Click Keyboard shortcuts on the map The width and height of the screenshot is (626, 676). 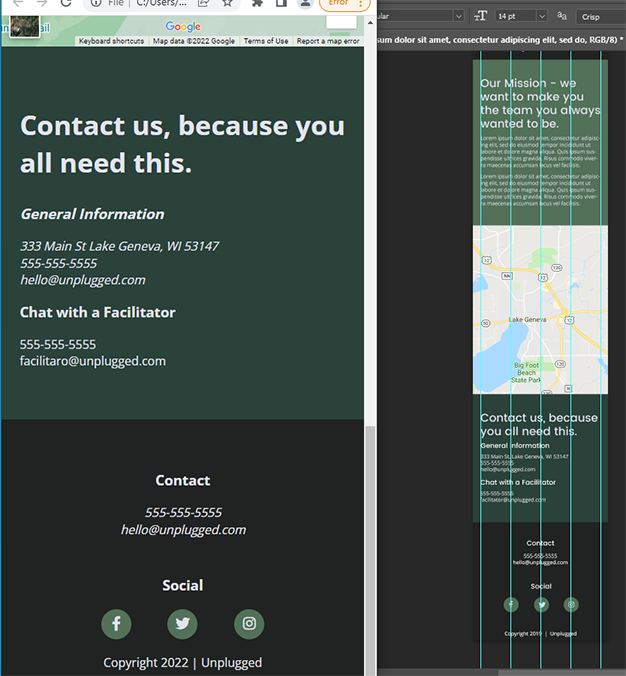111,41
